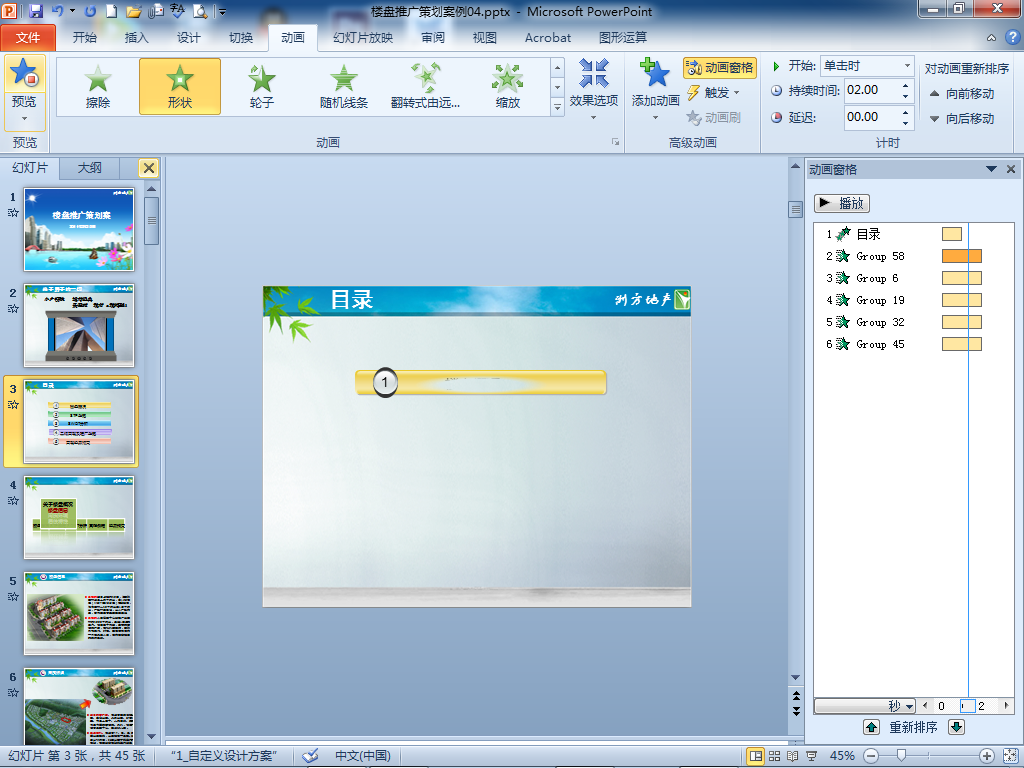Open undo history dropdown arrow
The height and width of the screenshot is (768, 1024).
(x=72, y=11)
